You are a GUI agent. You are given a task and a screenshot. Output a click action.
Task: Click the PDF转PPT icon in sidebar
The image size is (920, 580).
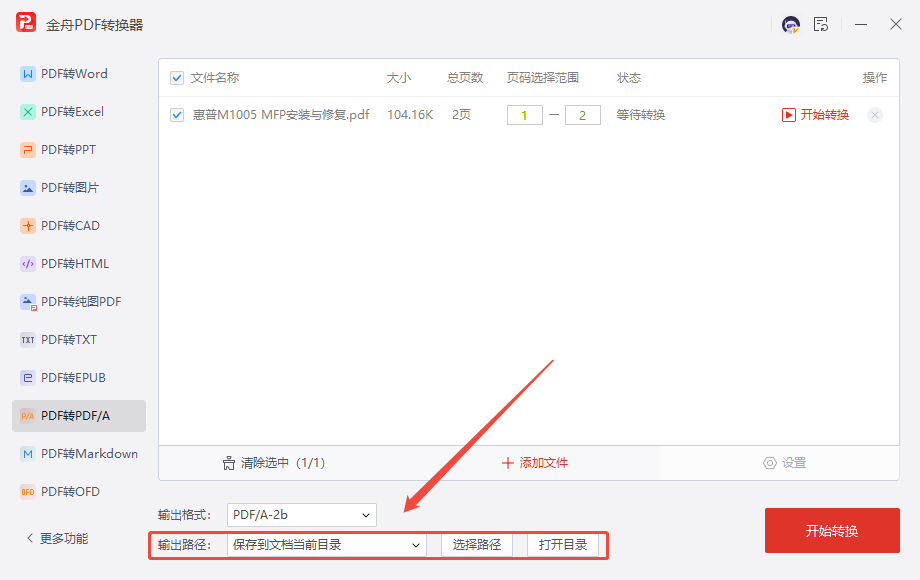click(28, 150)
